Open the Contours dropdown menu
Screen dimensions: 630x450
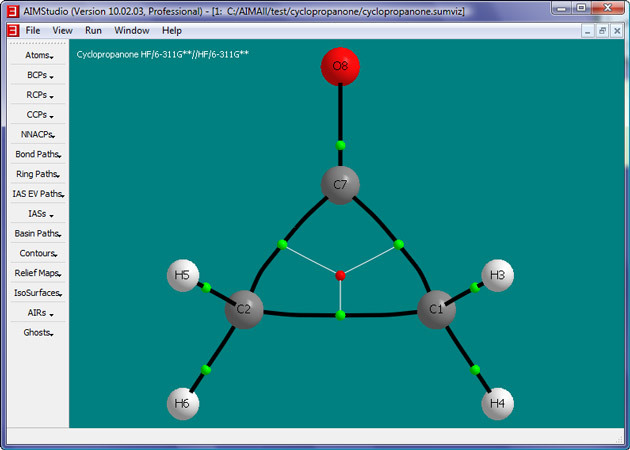(37, 253)
